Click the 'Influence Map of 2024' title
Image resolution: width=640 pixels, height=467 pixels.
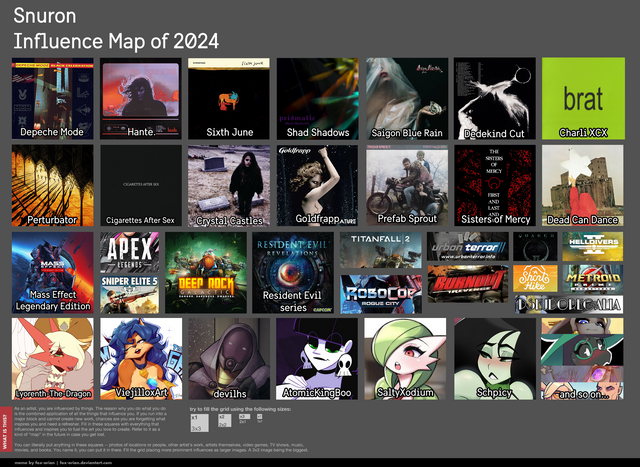116,41
